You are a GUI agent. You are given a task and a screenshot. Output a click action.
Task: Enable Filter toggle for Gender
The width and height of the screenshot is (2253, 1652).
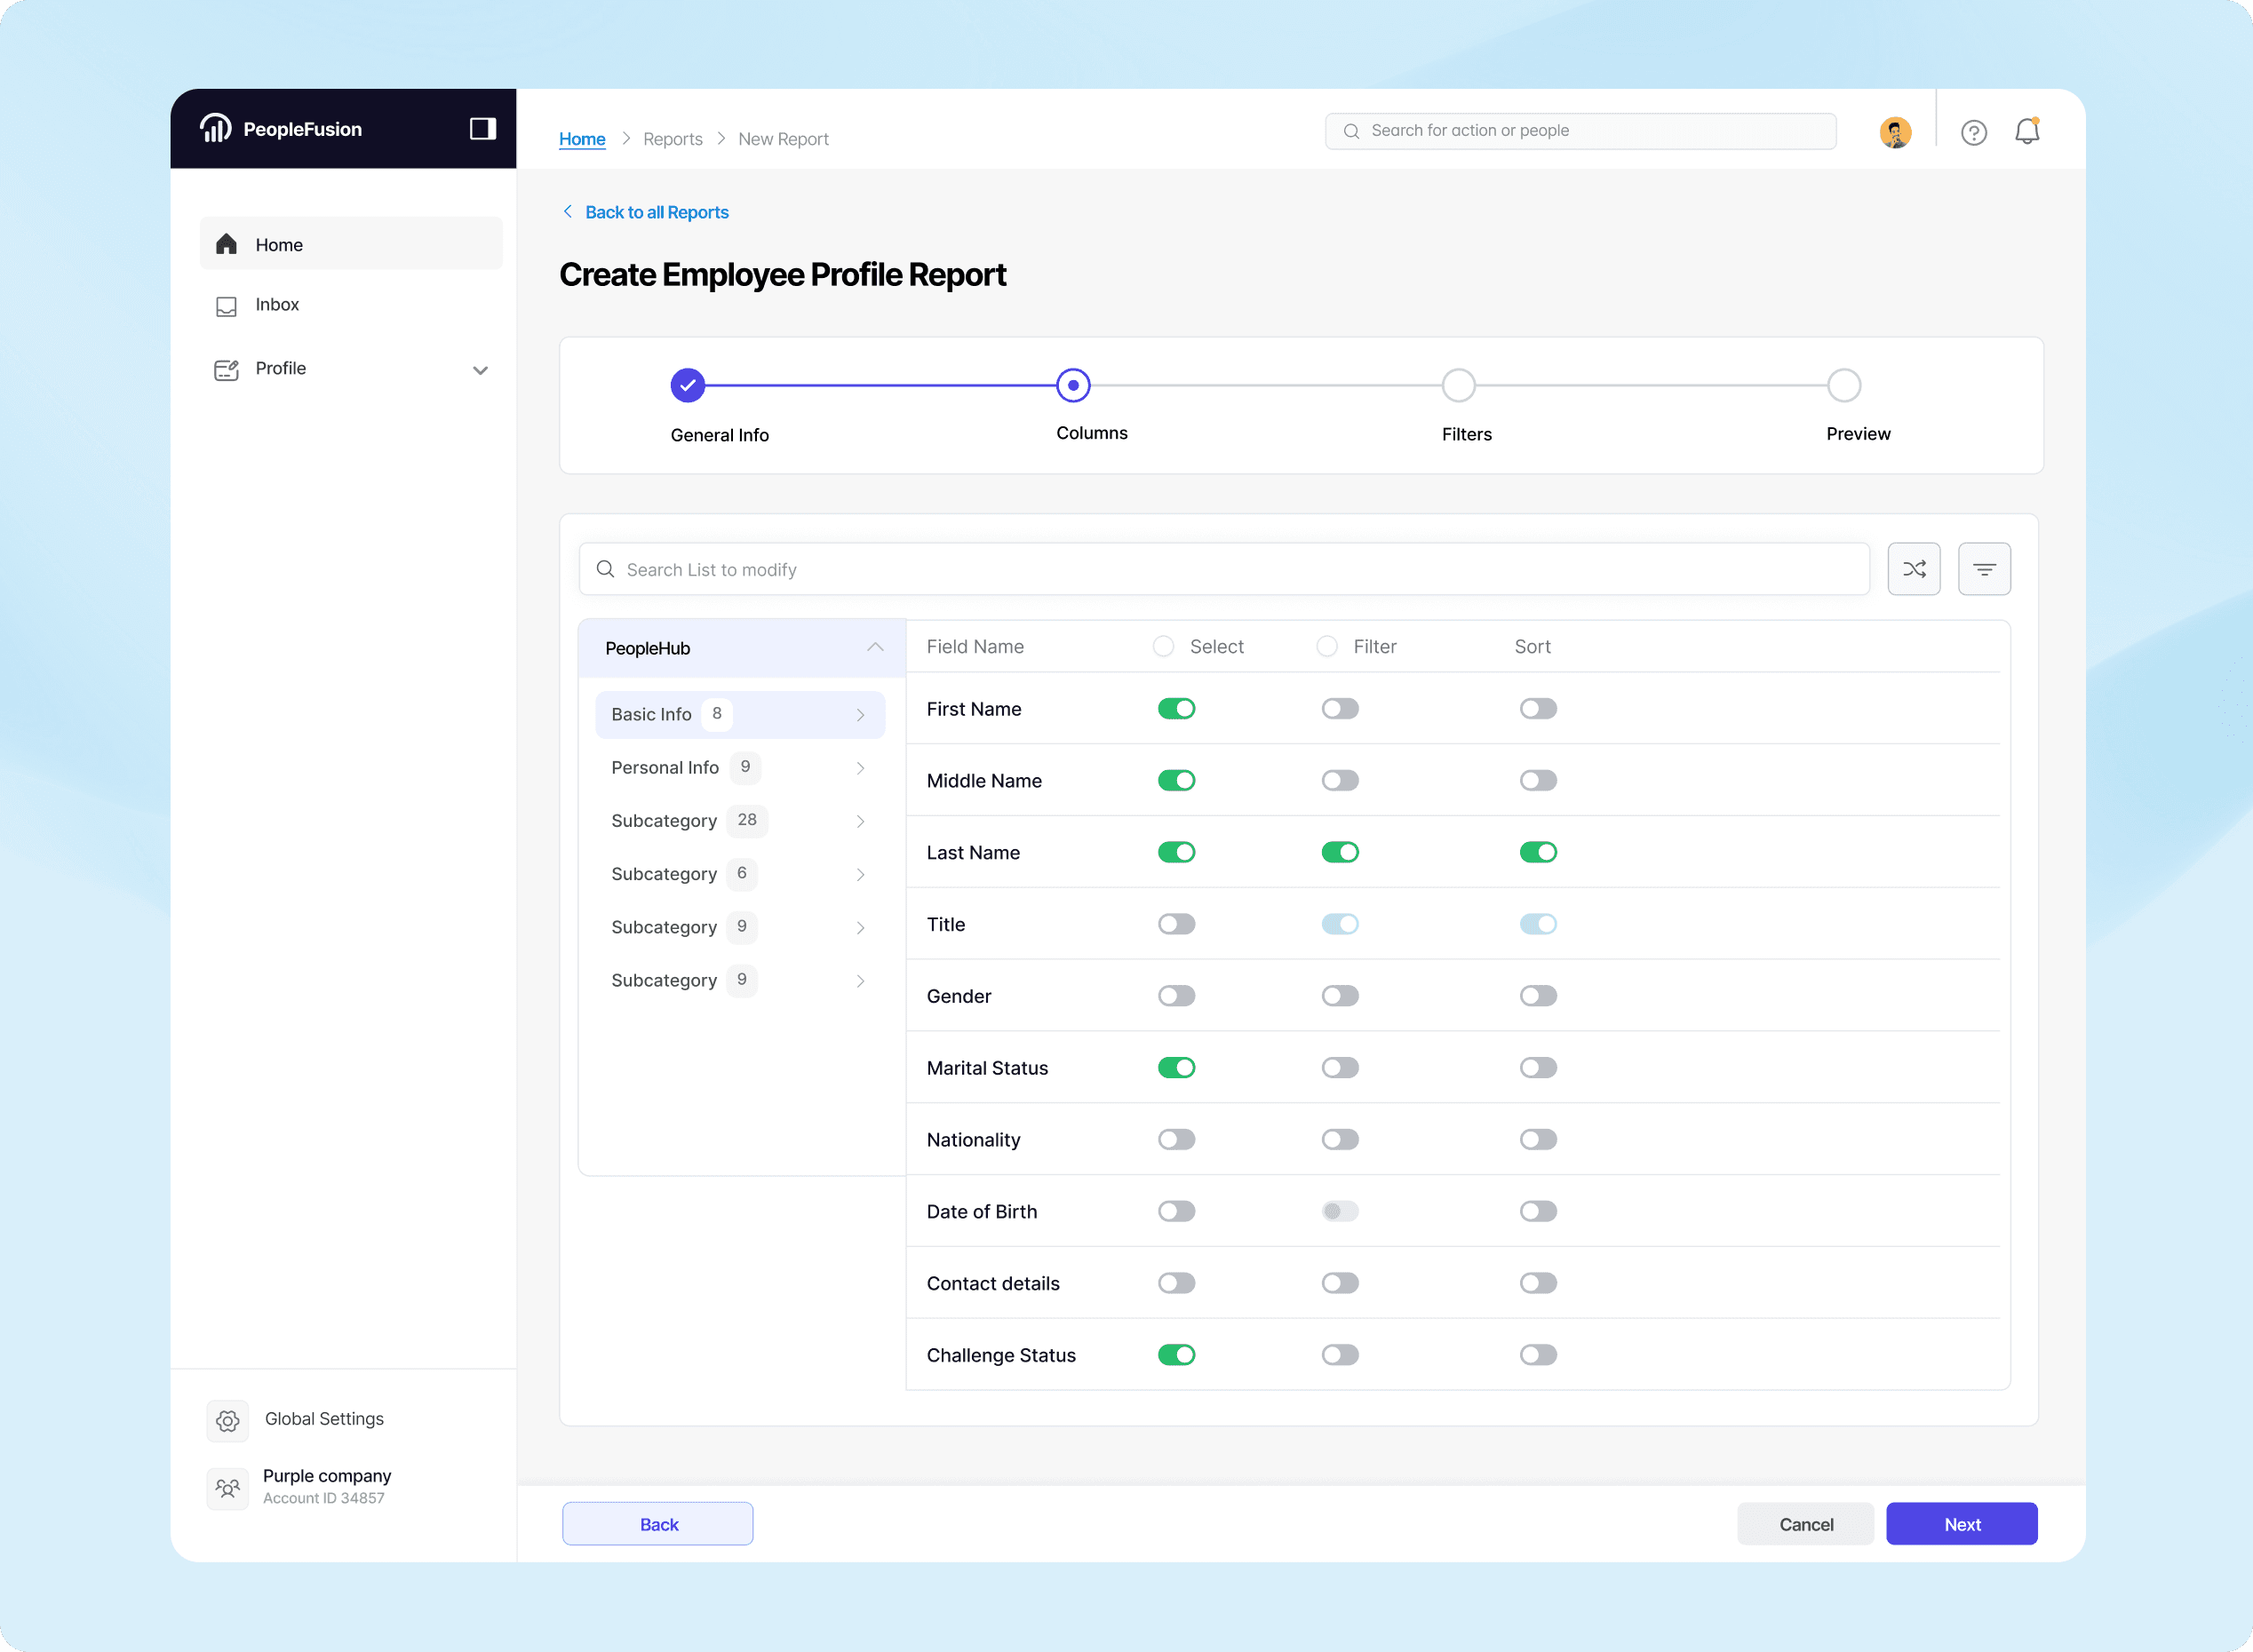pyautogui.click(x=1339, y=996)
